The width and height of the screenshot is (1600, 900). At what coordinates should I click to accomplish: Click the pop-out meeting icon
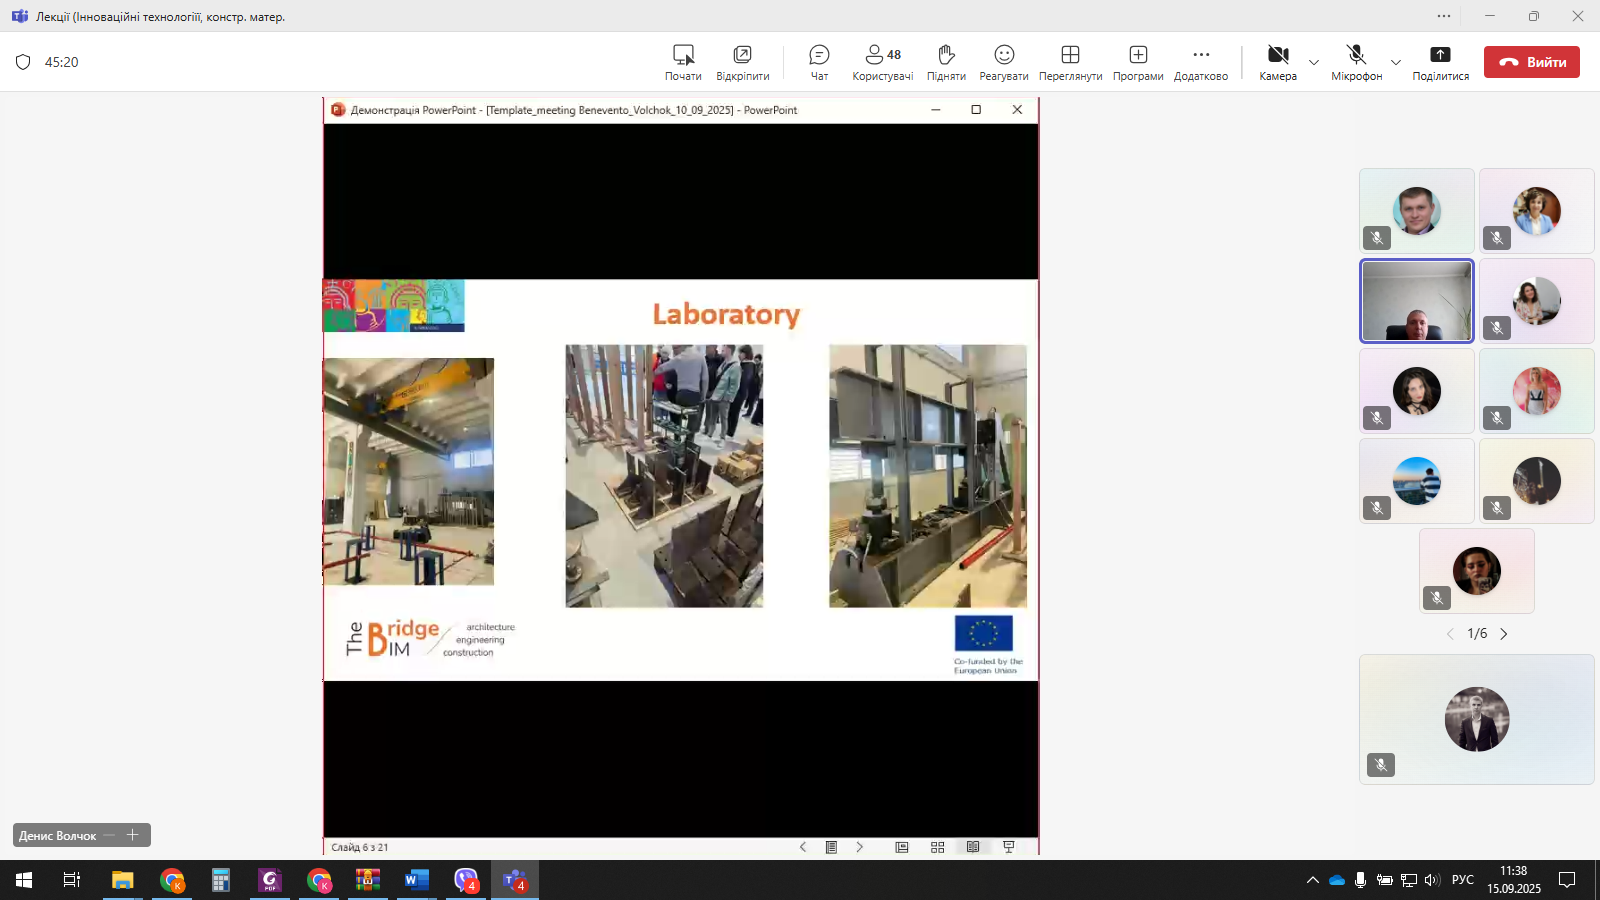click(x=742, y=62)
